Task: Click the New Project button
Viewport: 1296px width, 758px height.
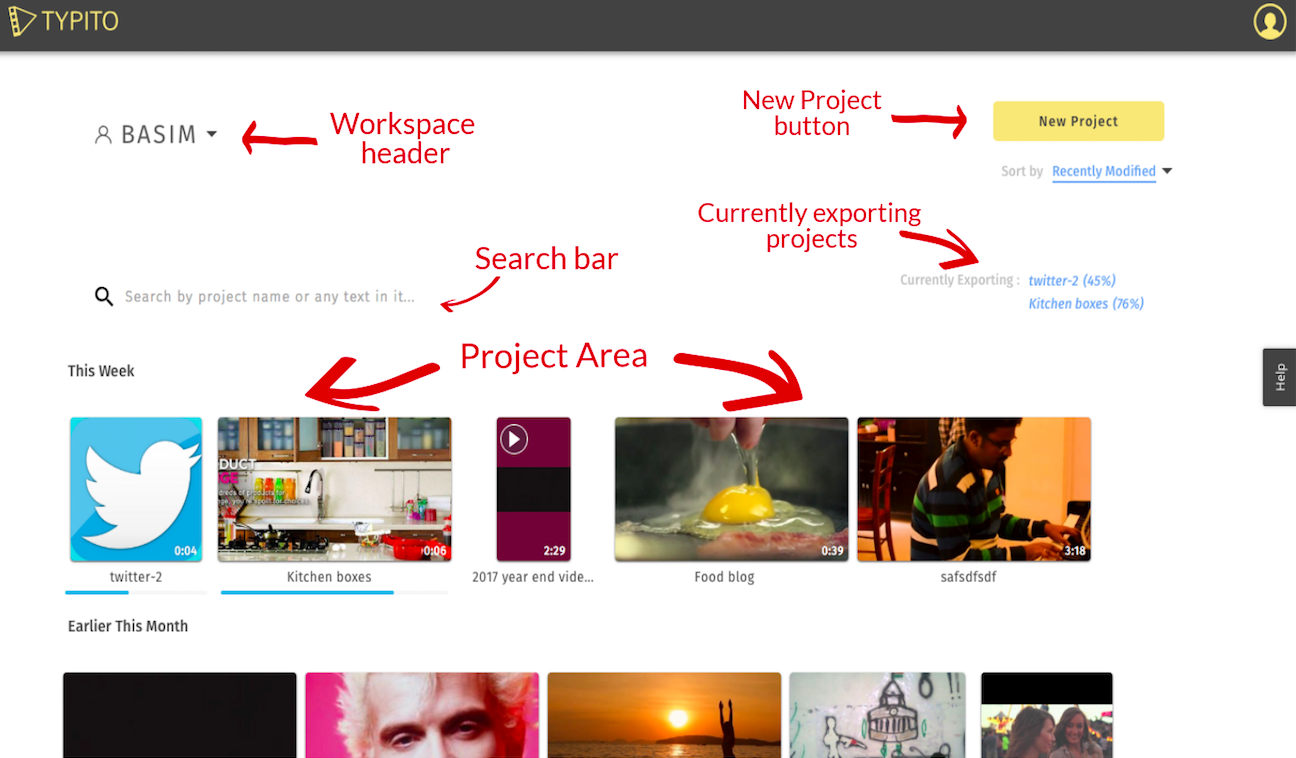Action: point(1078,121)
